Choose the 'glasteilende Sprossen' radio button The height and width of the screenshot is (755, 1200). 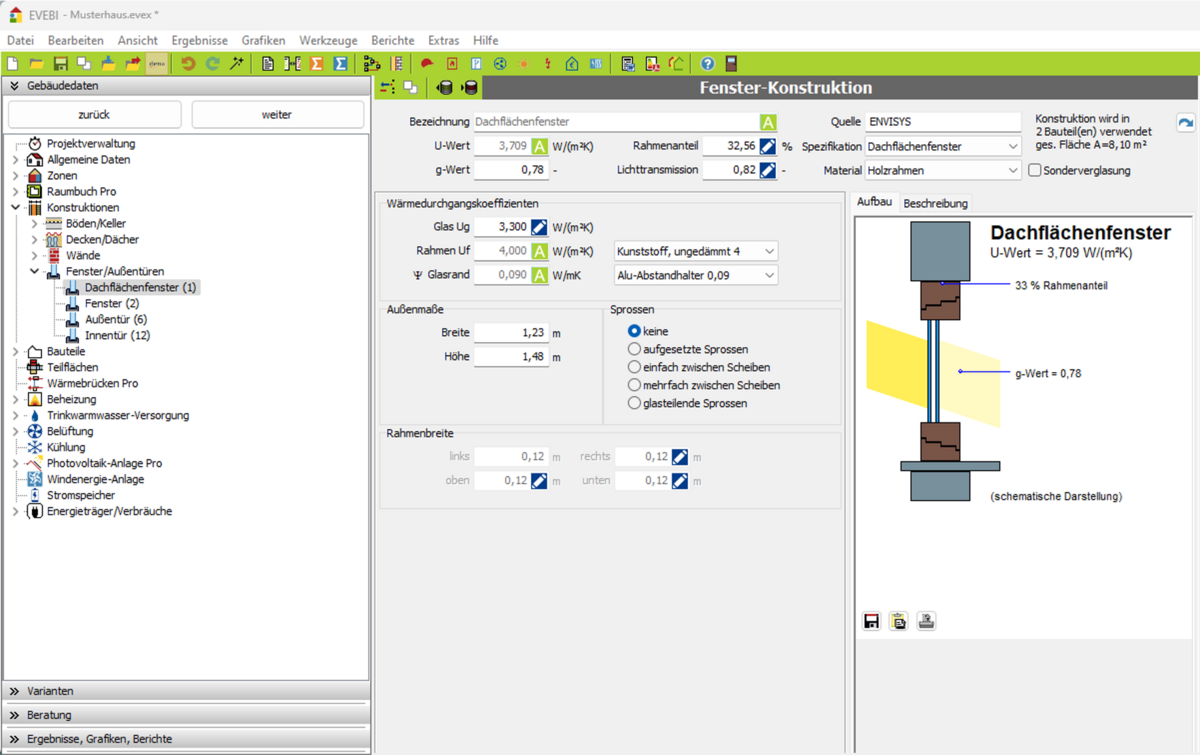(634, 404)
